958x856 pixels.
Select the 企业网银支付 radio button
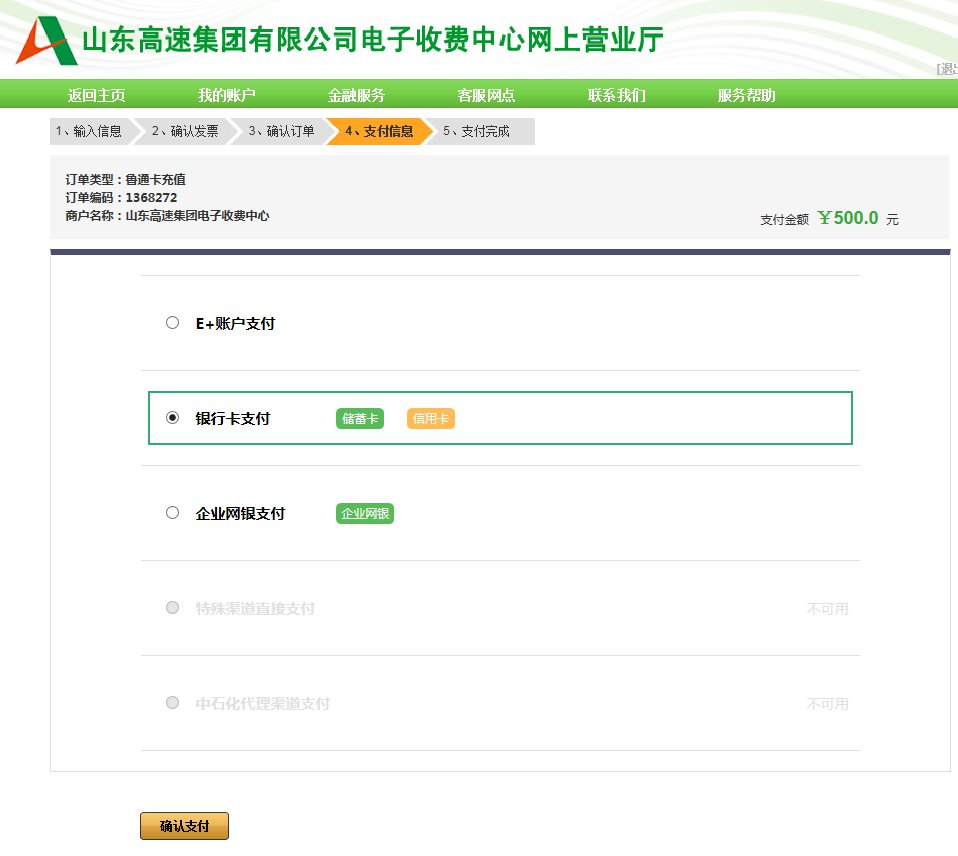(x=172, y=513)
